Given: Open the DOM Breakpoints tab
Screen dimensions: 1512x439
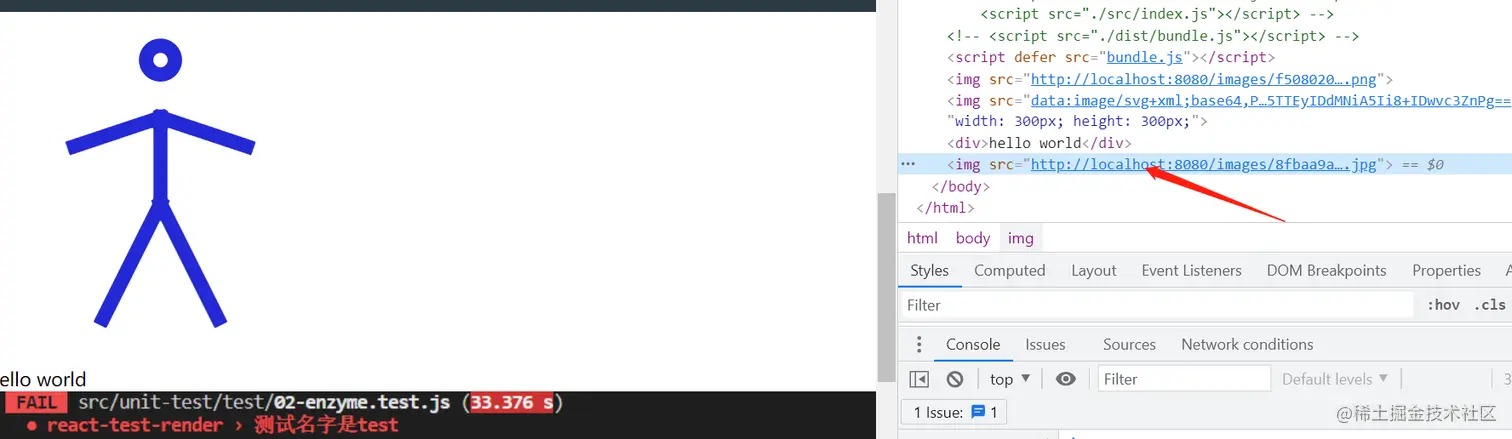Looking at the screenshot, I should click(1326, 270).
